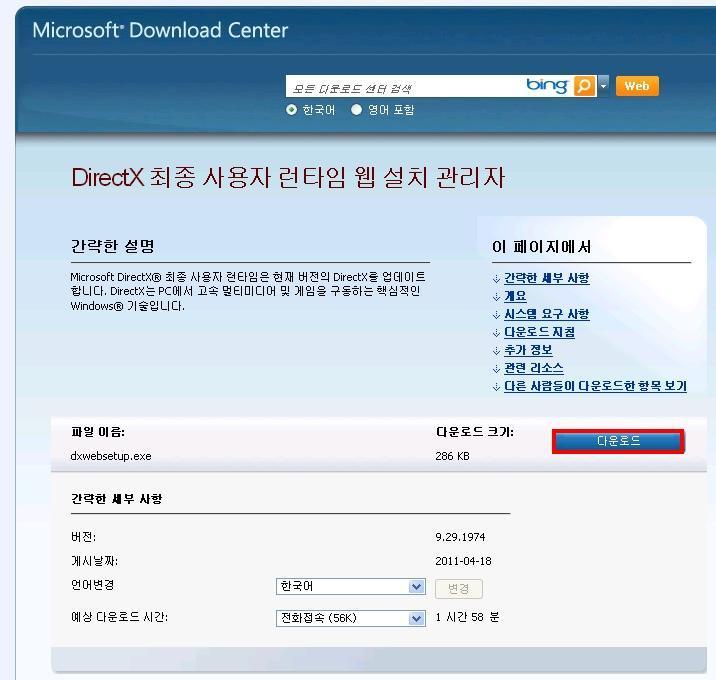
Task: Click the 변경 button
Action: pos(458,589)
